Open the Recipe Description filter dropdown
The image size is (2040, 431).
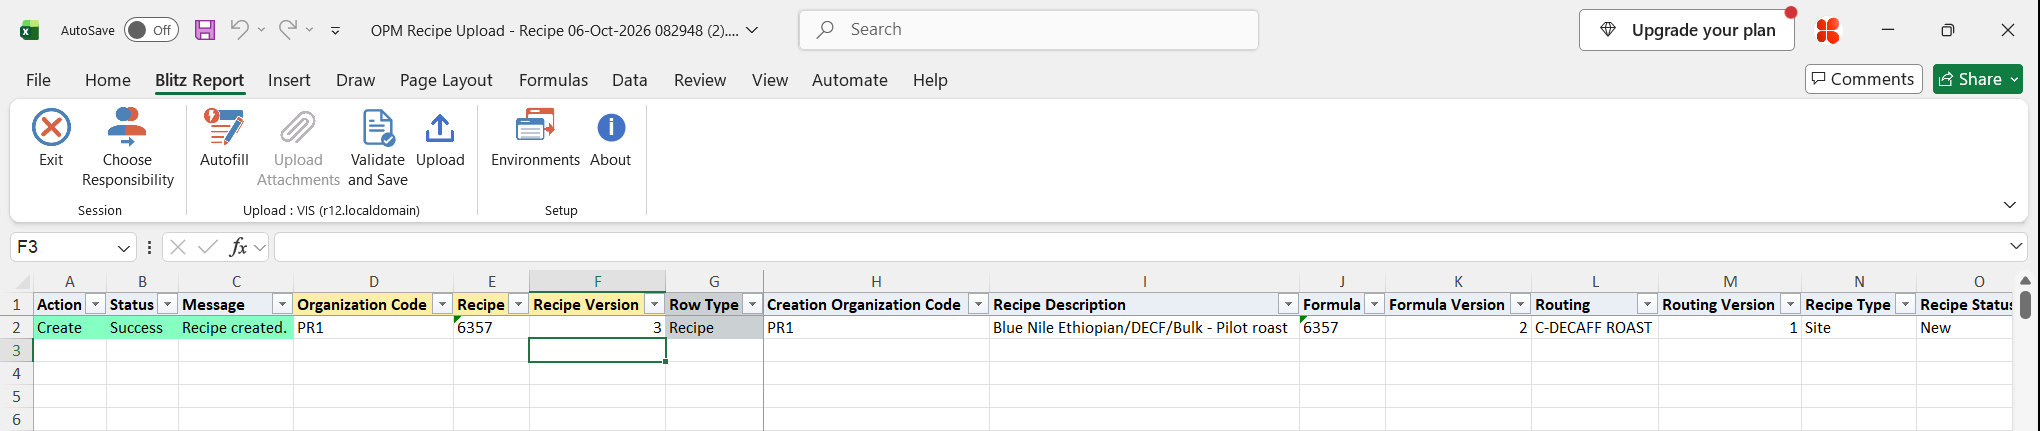1288,304
